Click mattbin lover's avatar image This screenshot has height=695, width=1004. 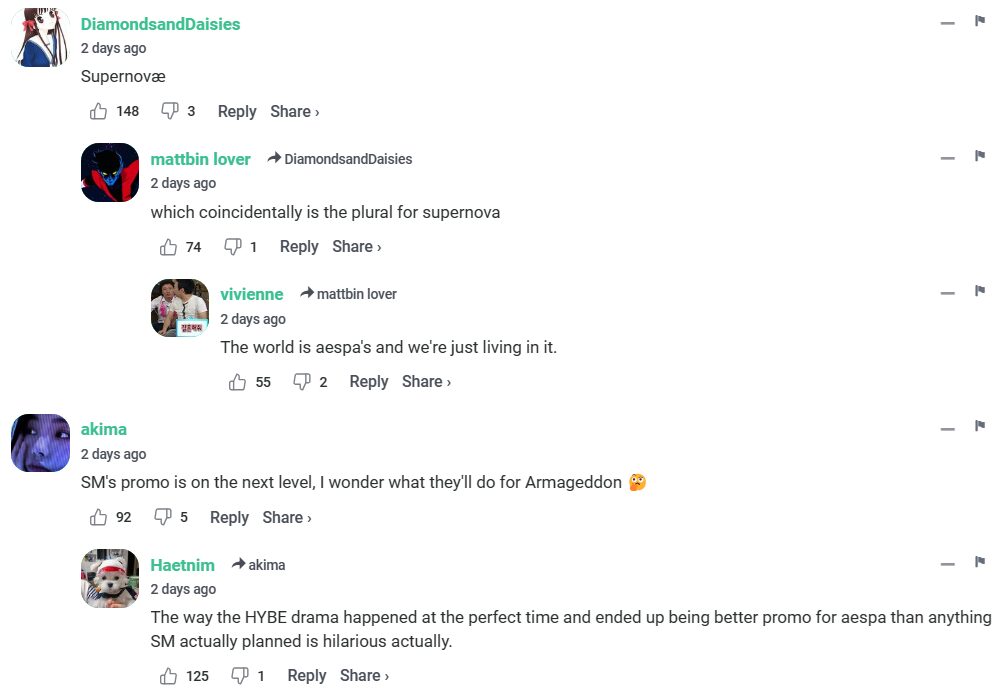click(x=110, y=173)
